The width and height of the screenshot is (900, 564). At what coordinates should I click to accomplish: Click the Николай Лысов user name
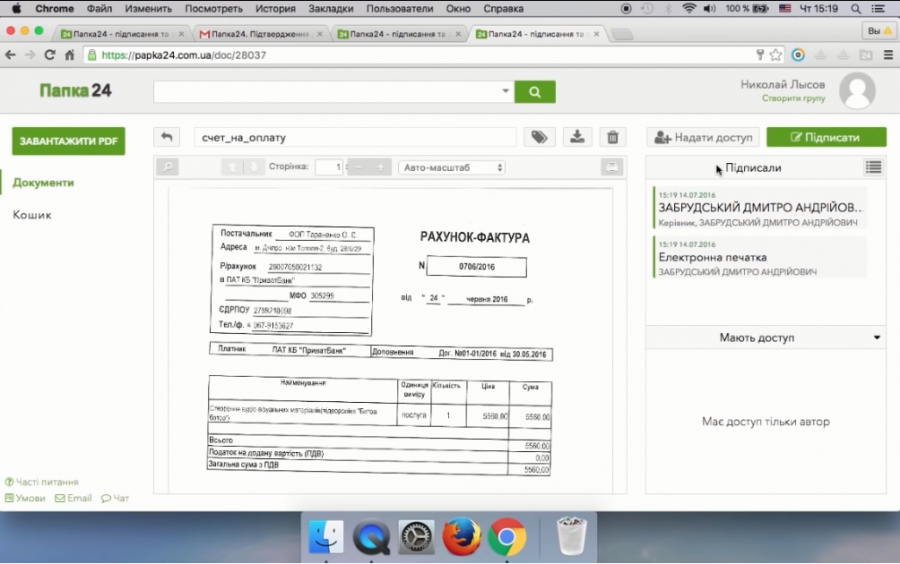tap(782, 84)
